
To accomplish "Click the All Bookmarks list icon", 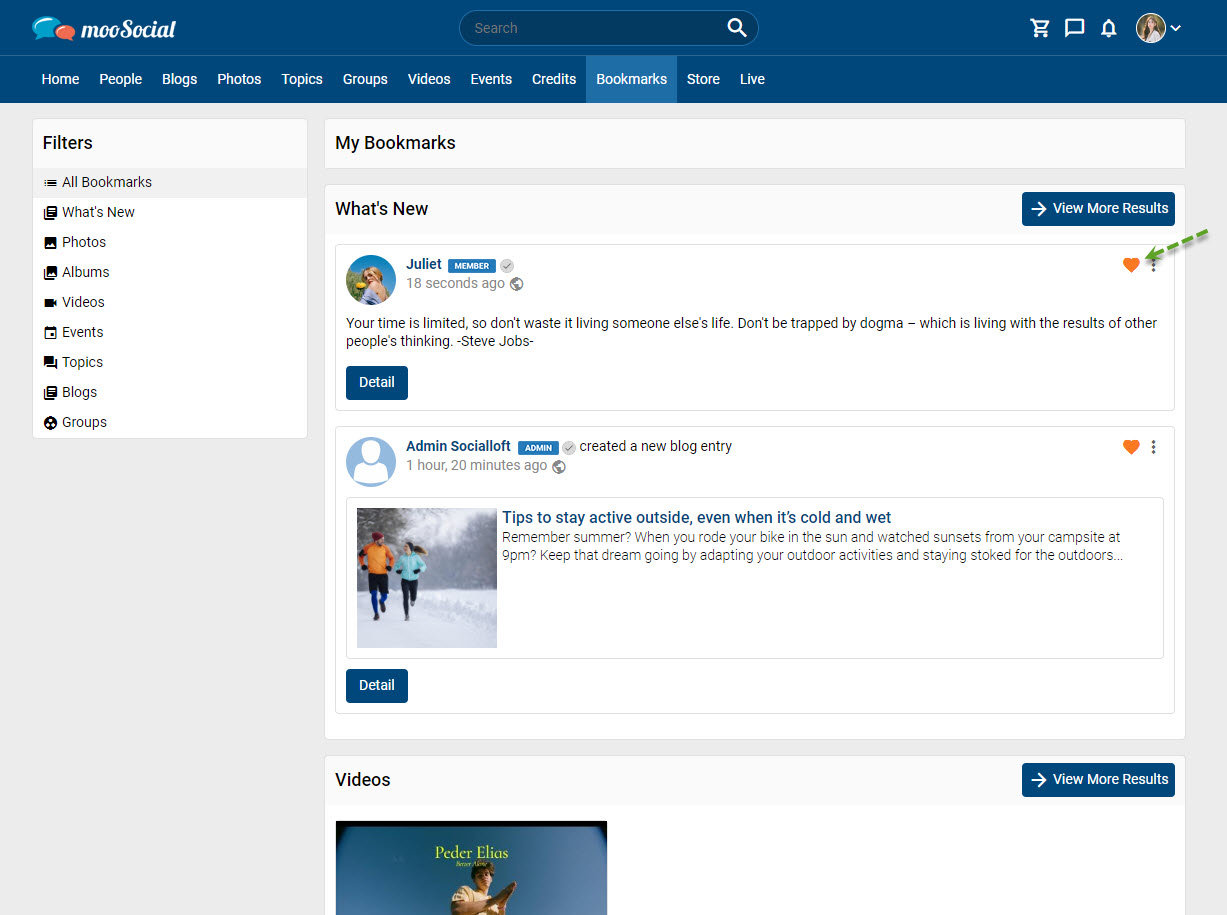I will pos(50,183).
